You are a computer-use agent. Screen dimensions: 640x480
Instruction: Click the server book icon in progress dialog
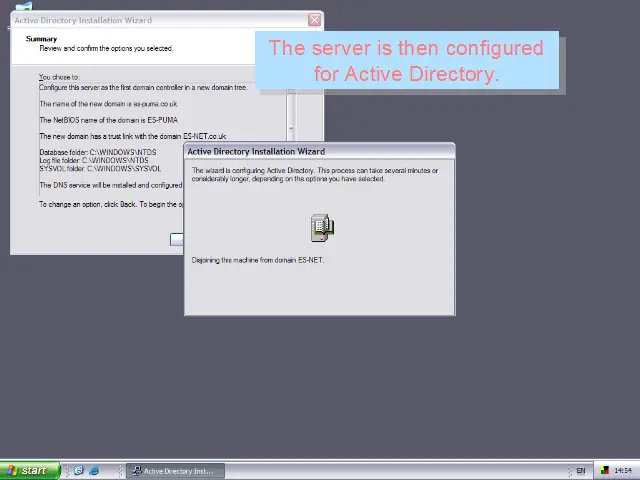(x=322, y=228)
